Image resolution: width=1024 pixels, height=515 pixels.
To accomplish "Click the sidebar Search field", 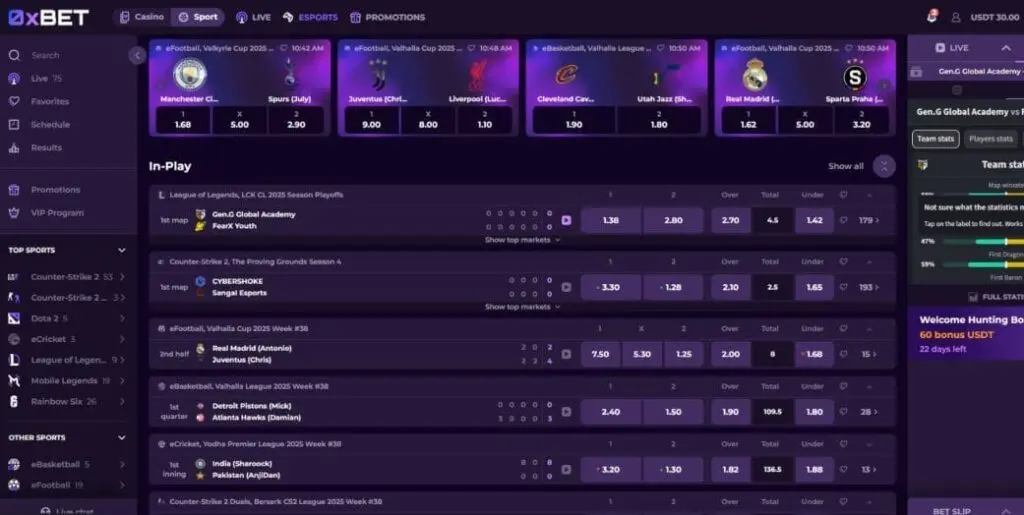I will coord(67,55).
